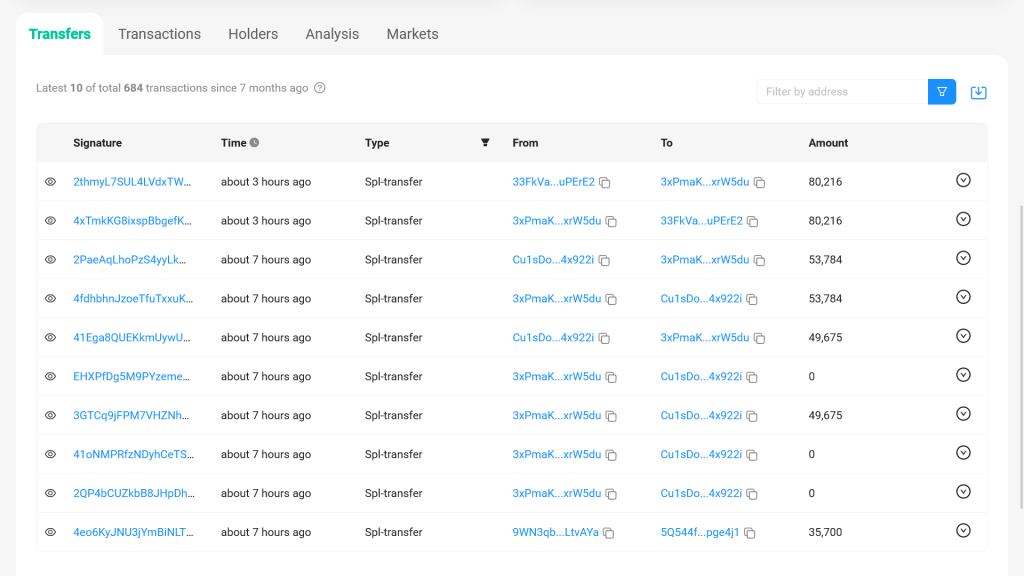This screenshot has height=576, width=1024.
Task: Toggle eye icon for 2PaeAqLhoPzS4yyLk row
Action: tap(50, 259)
